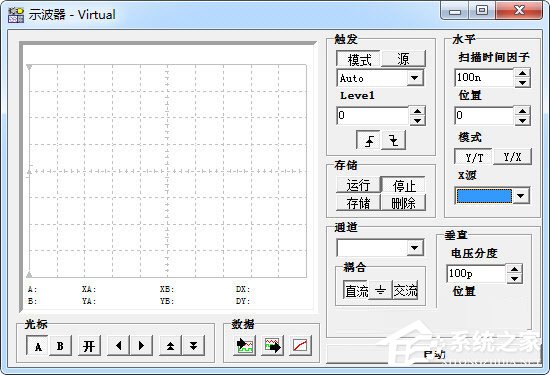Screen dimensions: 550x375
Task: Click the export waveform data icon
Action: [x=273, y=346]
